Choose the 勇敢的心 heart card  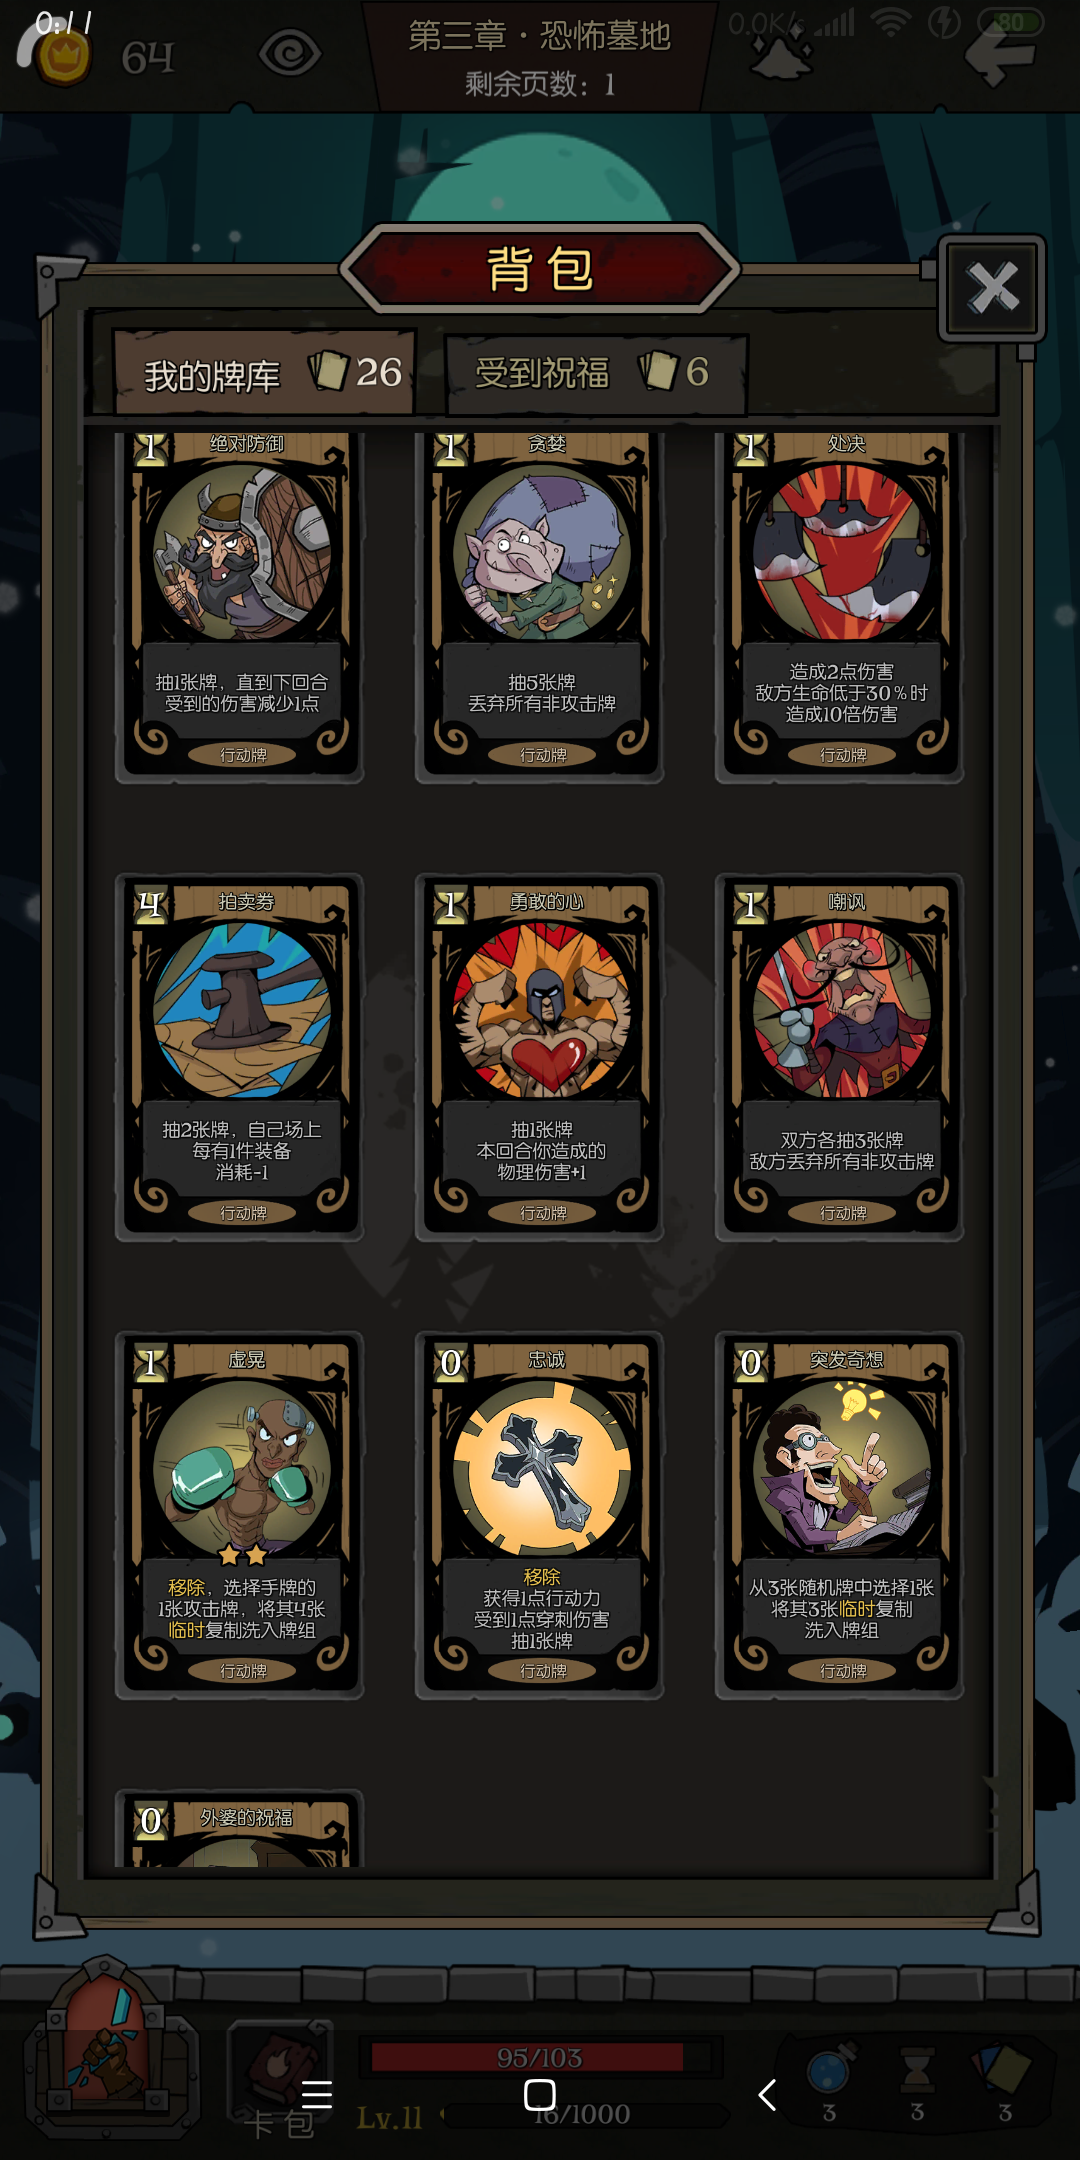(x=540, y=1057)
